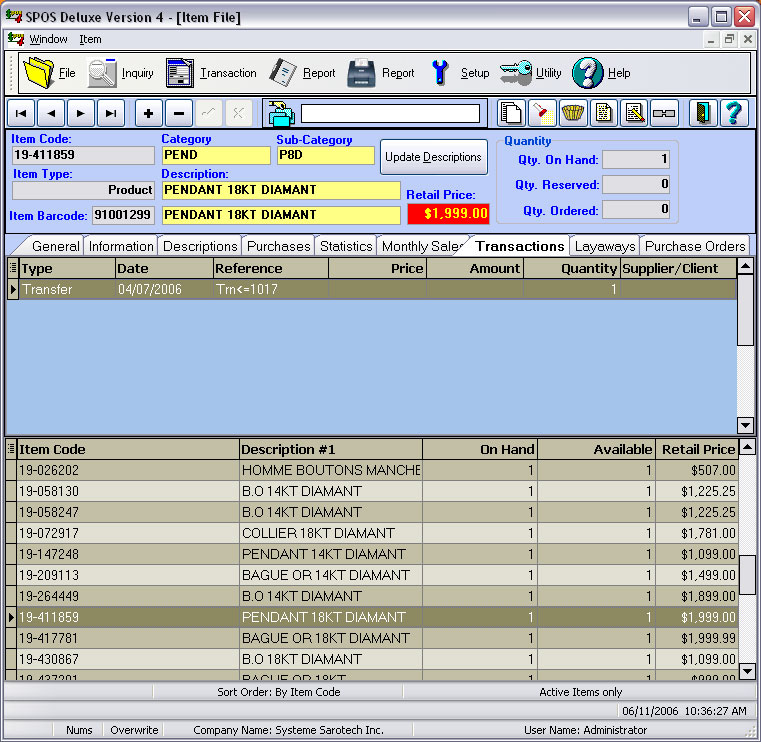761x742 pixels.
Task: Go to first record button
Action: tap(21, 114)
